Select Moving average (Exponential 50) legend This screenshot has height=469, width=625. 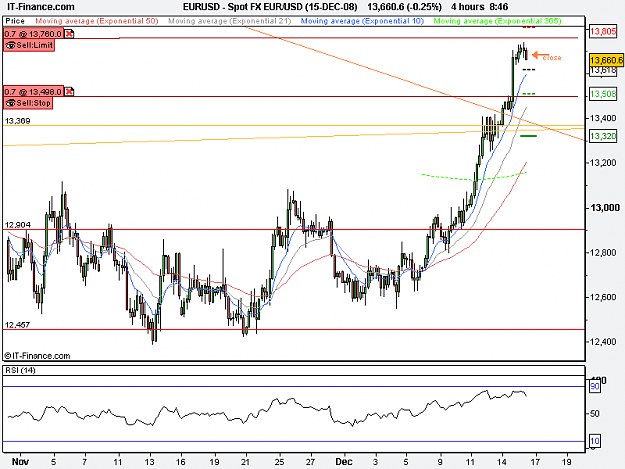pyautogui.click(x=97, y=21)
